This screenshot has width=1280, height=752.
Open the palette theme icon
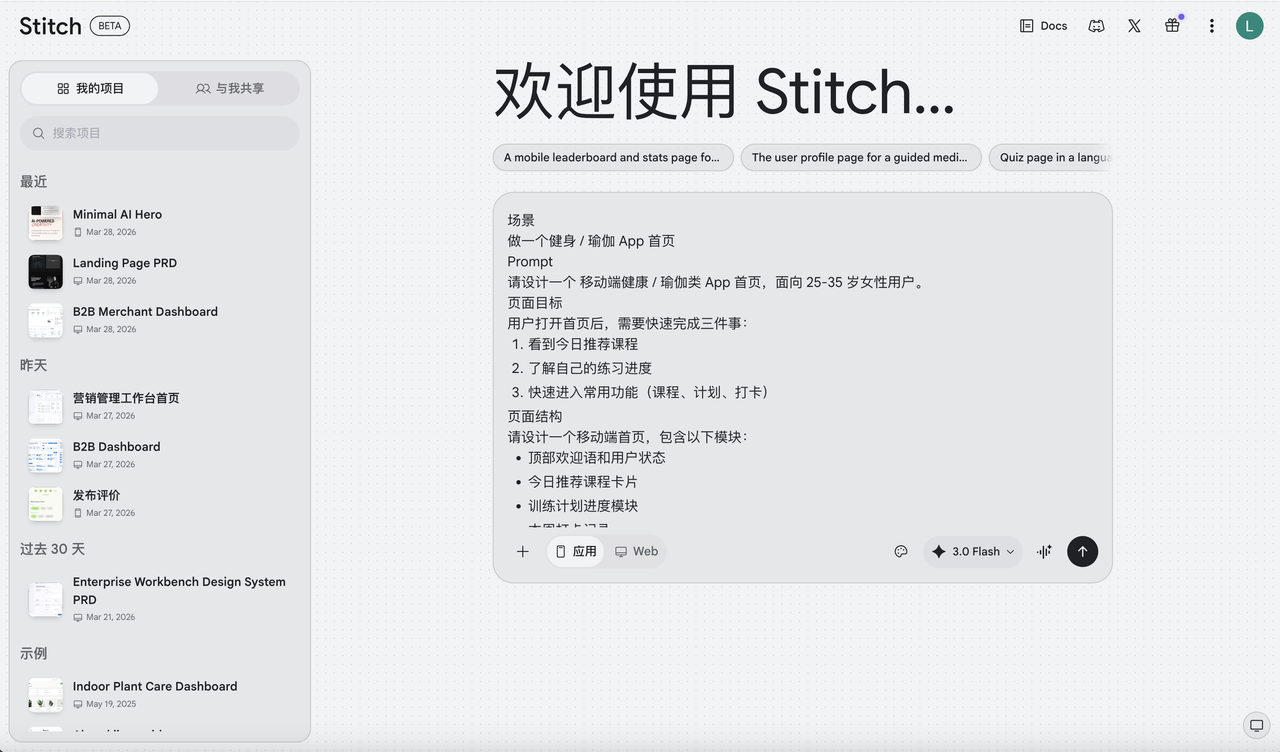click(901, 551)
